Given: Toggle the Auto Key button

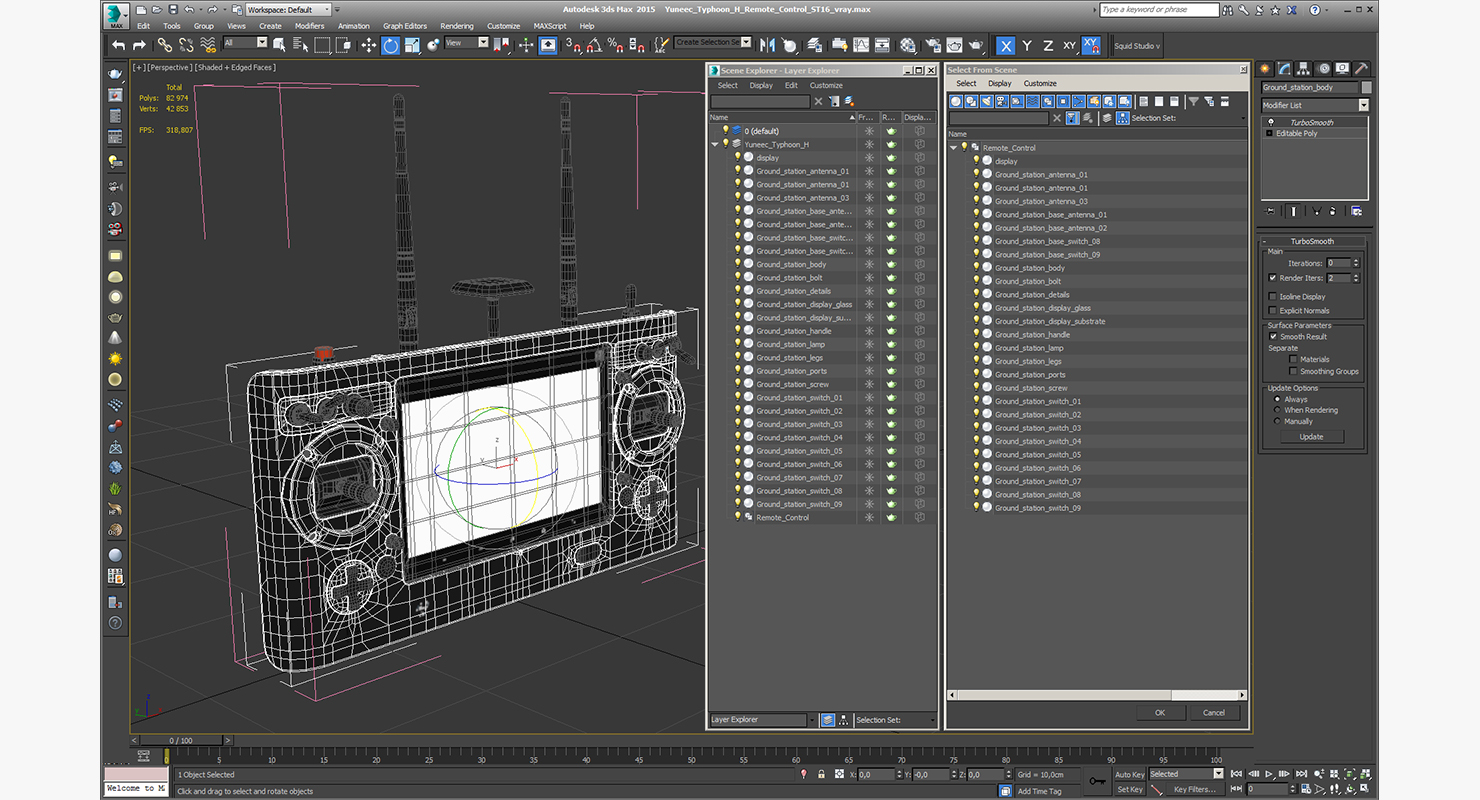Looking at the screenshot, I should tap(1129, 774).
